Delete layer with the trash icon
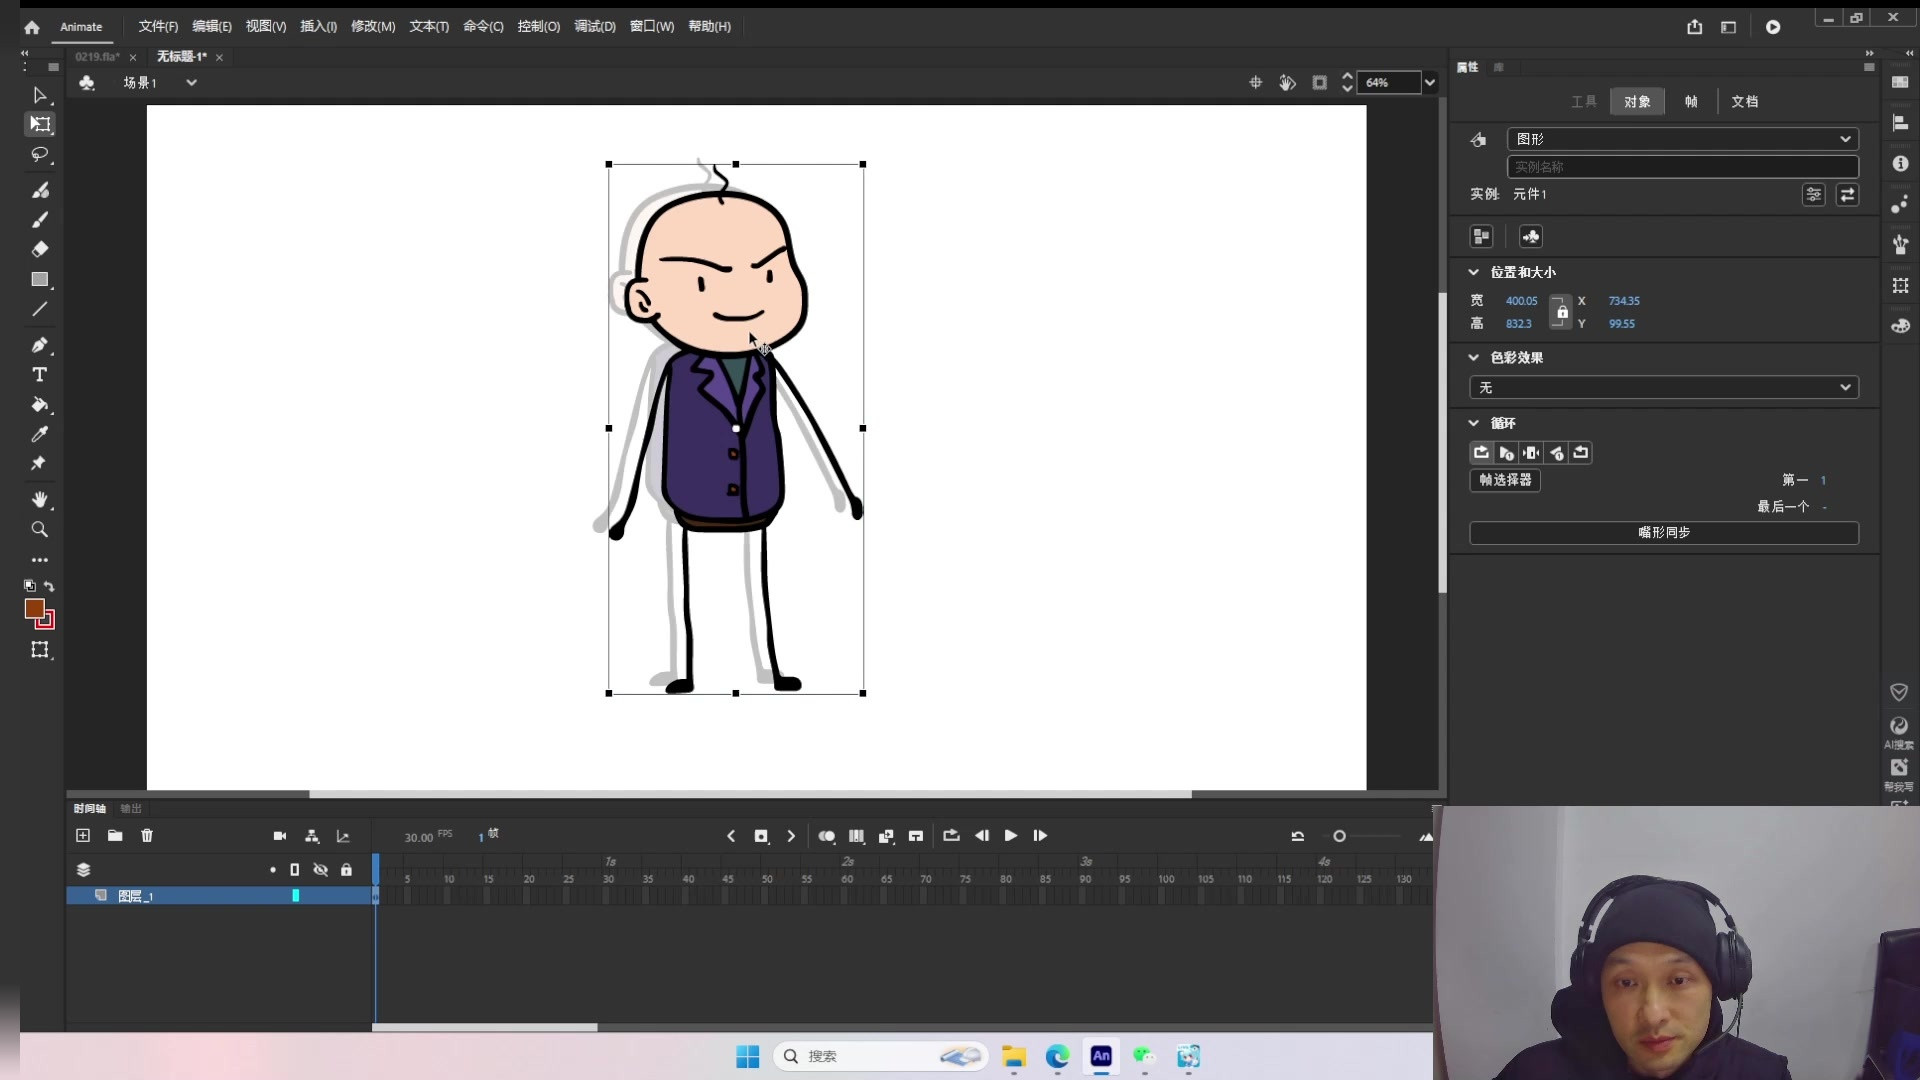The image size is (1920, 1080). (x=147, y=836)
